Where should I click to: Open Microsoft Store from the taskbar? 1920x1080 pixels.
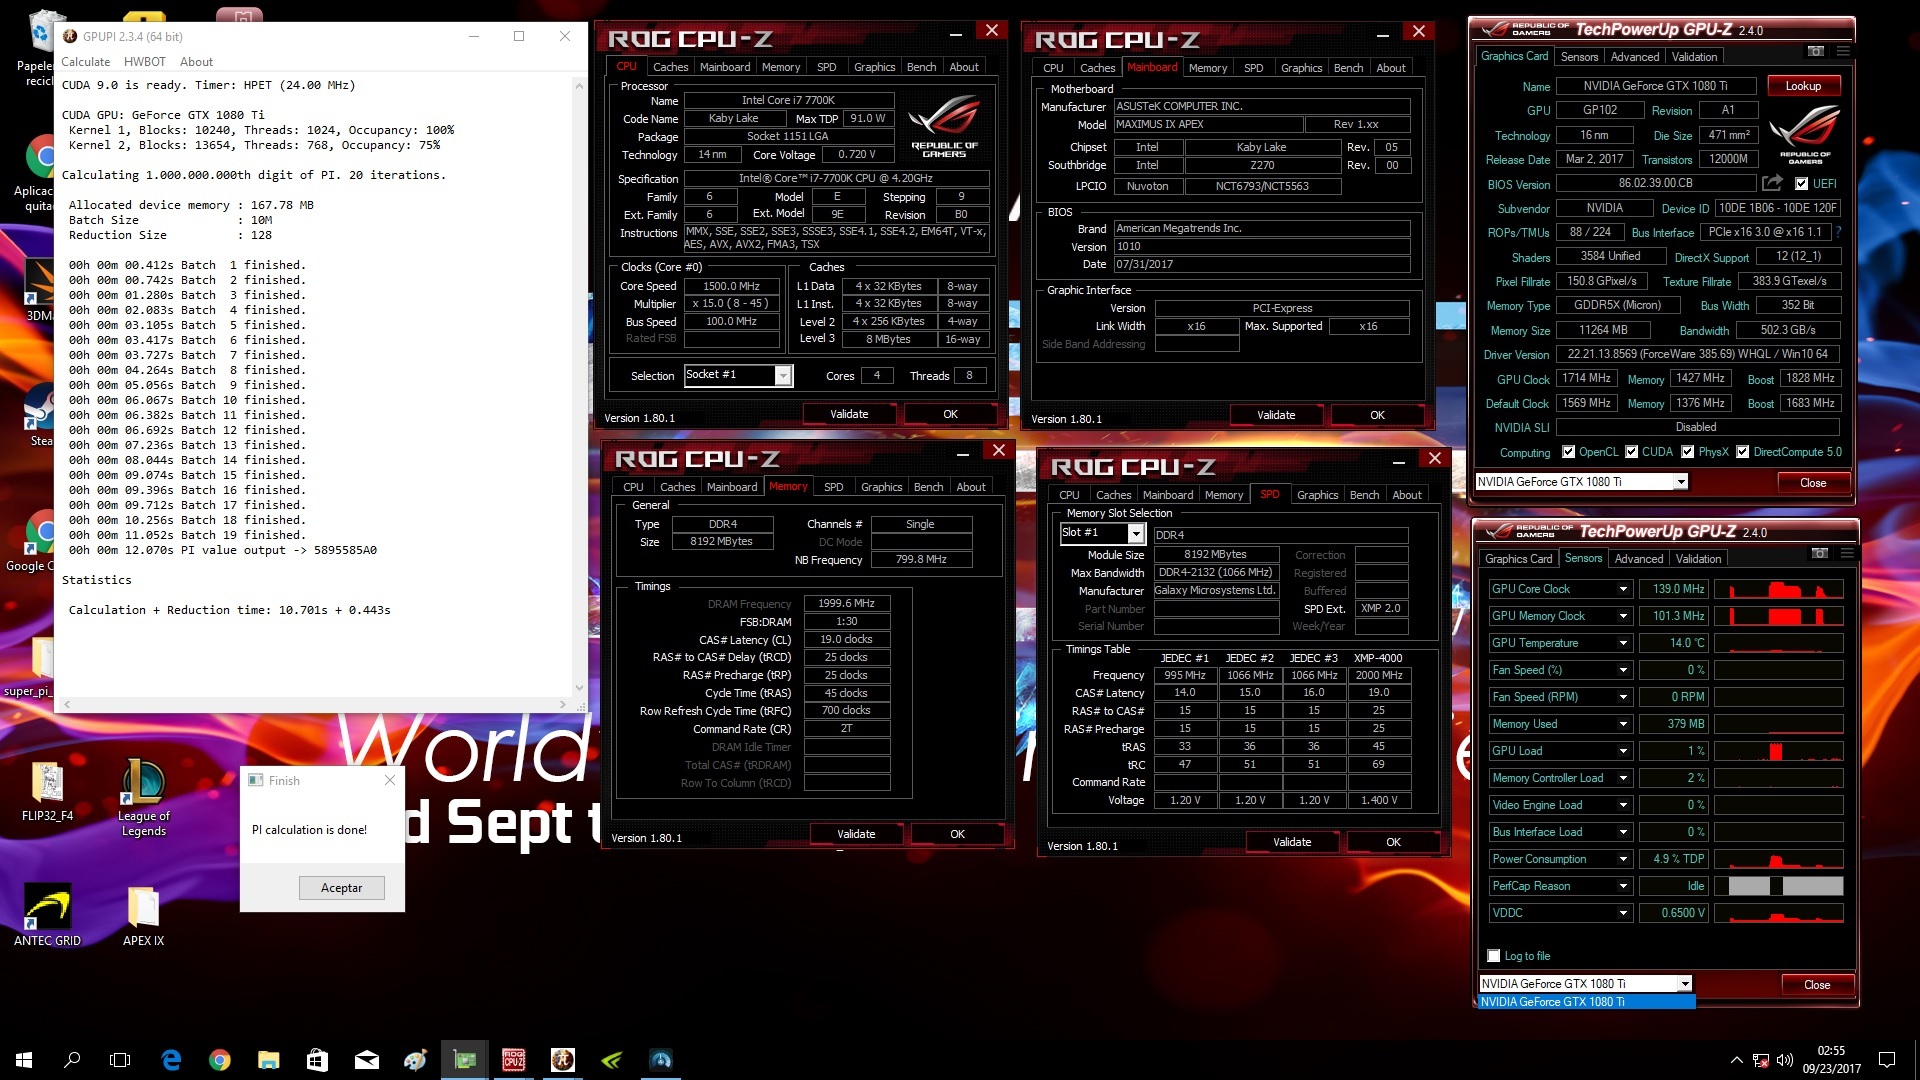[x=318, y=1060]
